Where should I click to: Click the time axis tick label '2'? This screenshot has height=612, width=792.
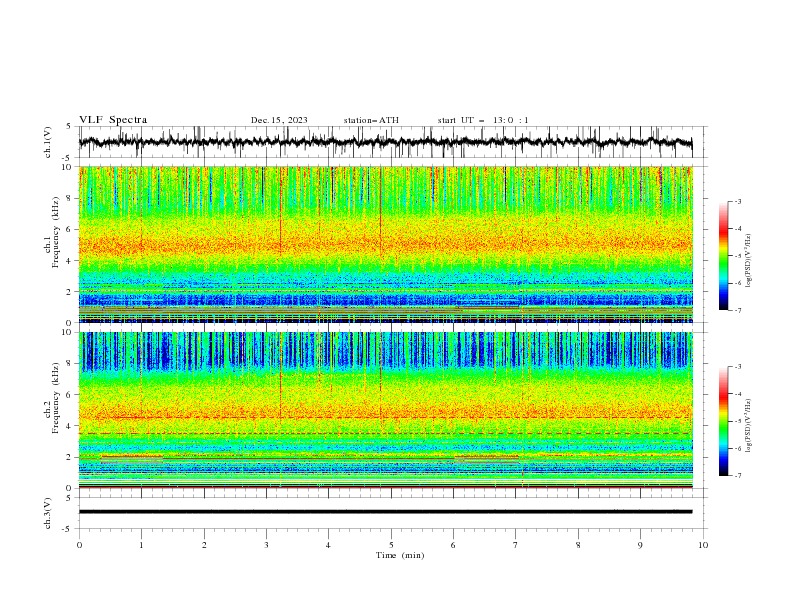[204, 545]
